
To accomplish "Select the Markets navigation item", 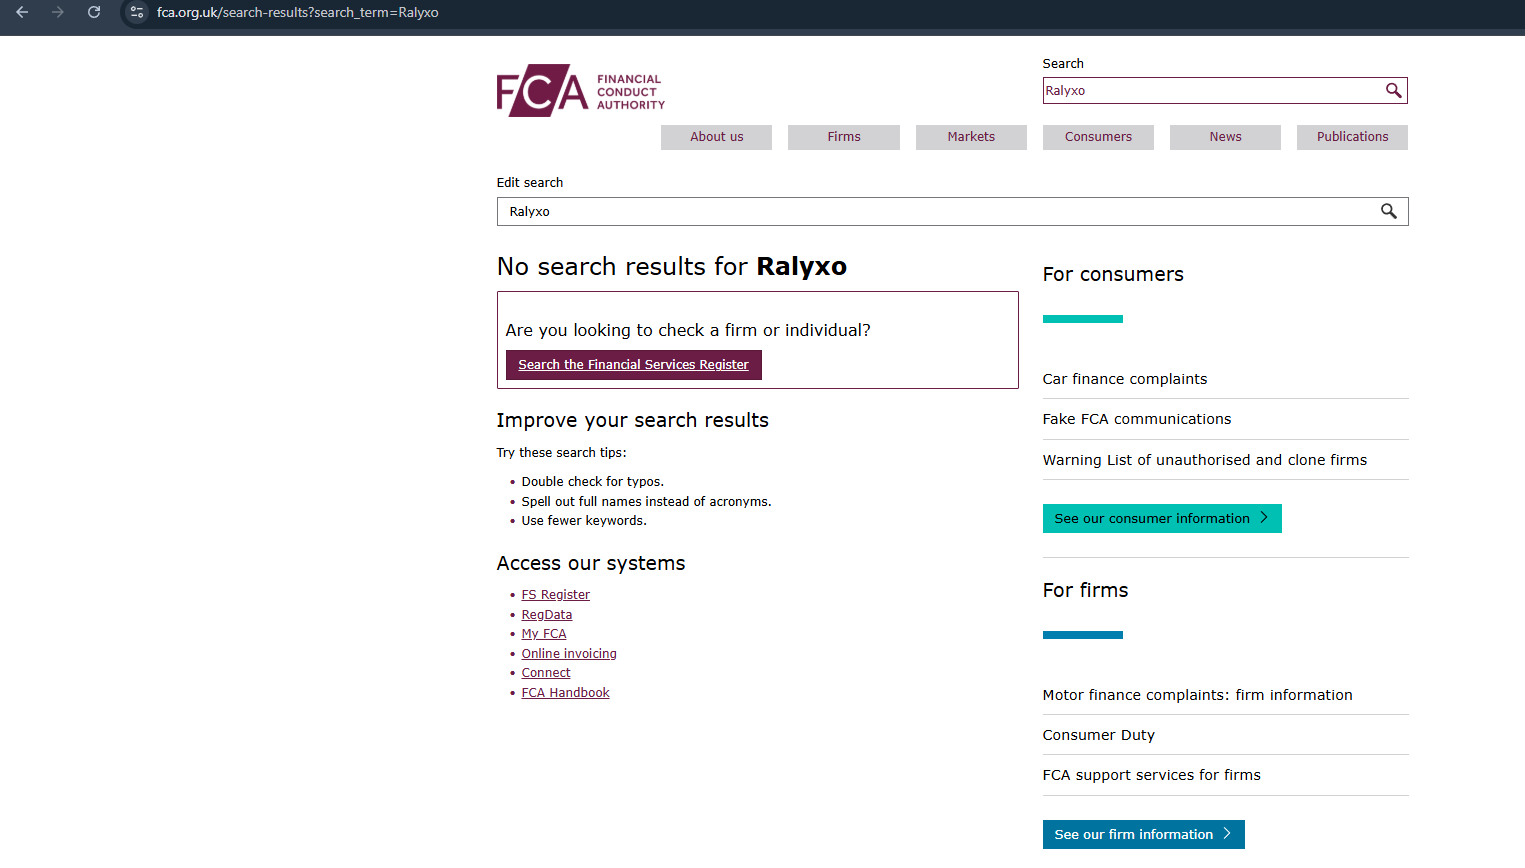I will 970,137.
